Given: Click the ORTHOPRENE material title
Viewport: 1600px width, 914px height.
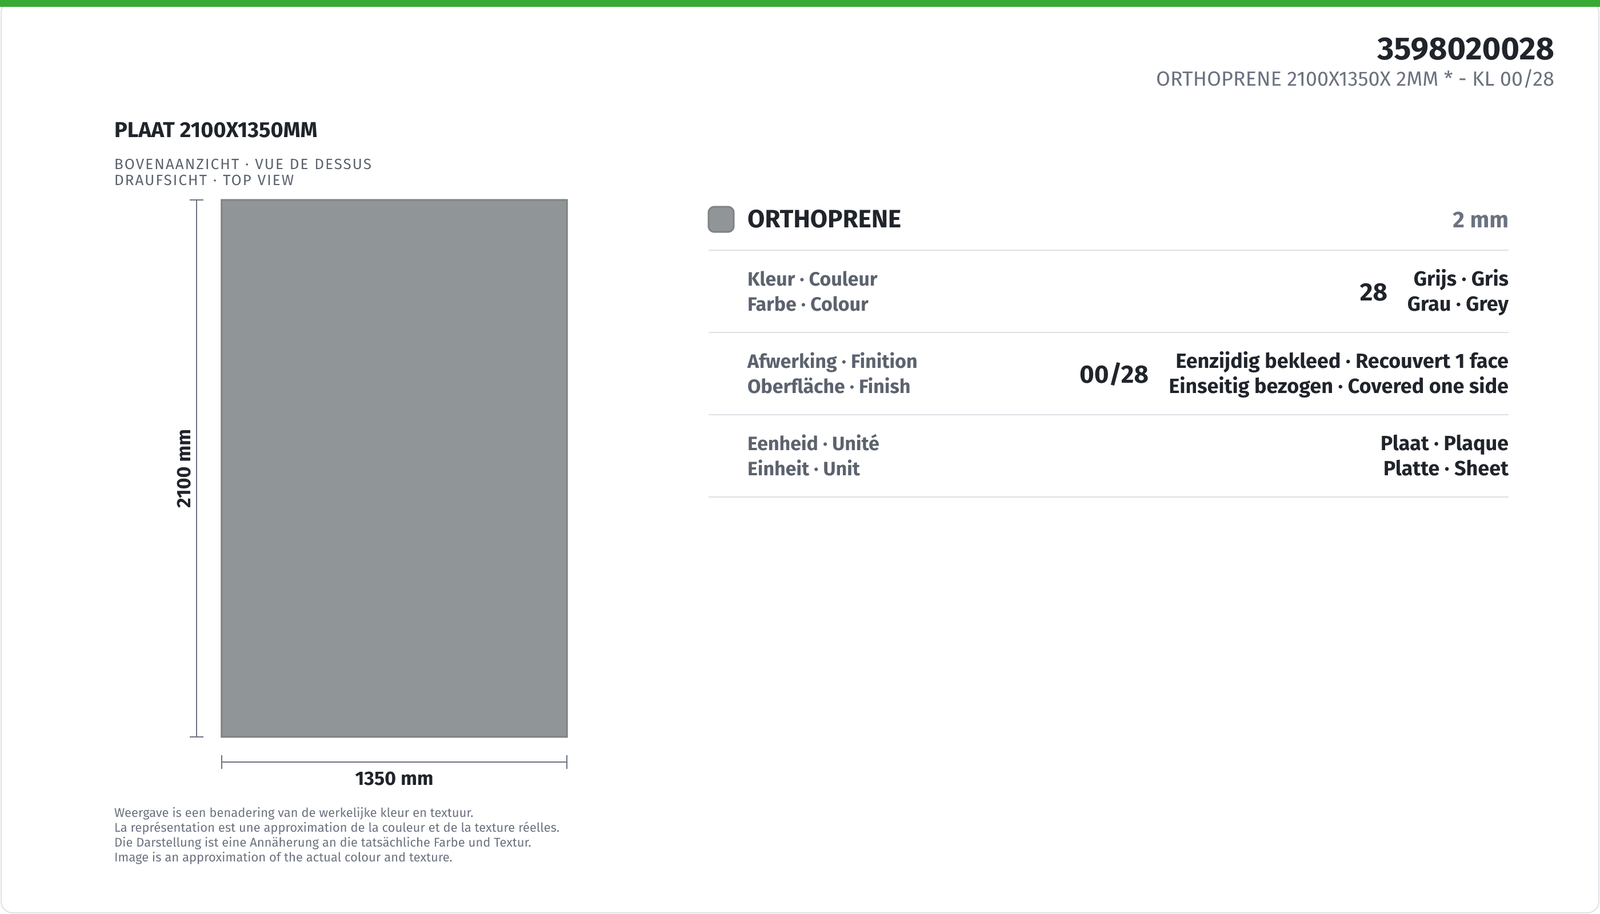Looking at the screenshot, I should pos(824,219).
